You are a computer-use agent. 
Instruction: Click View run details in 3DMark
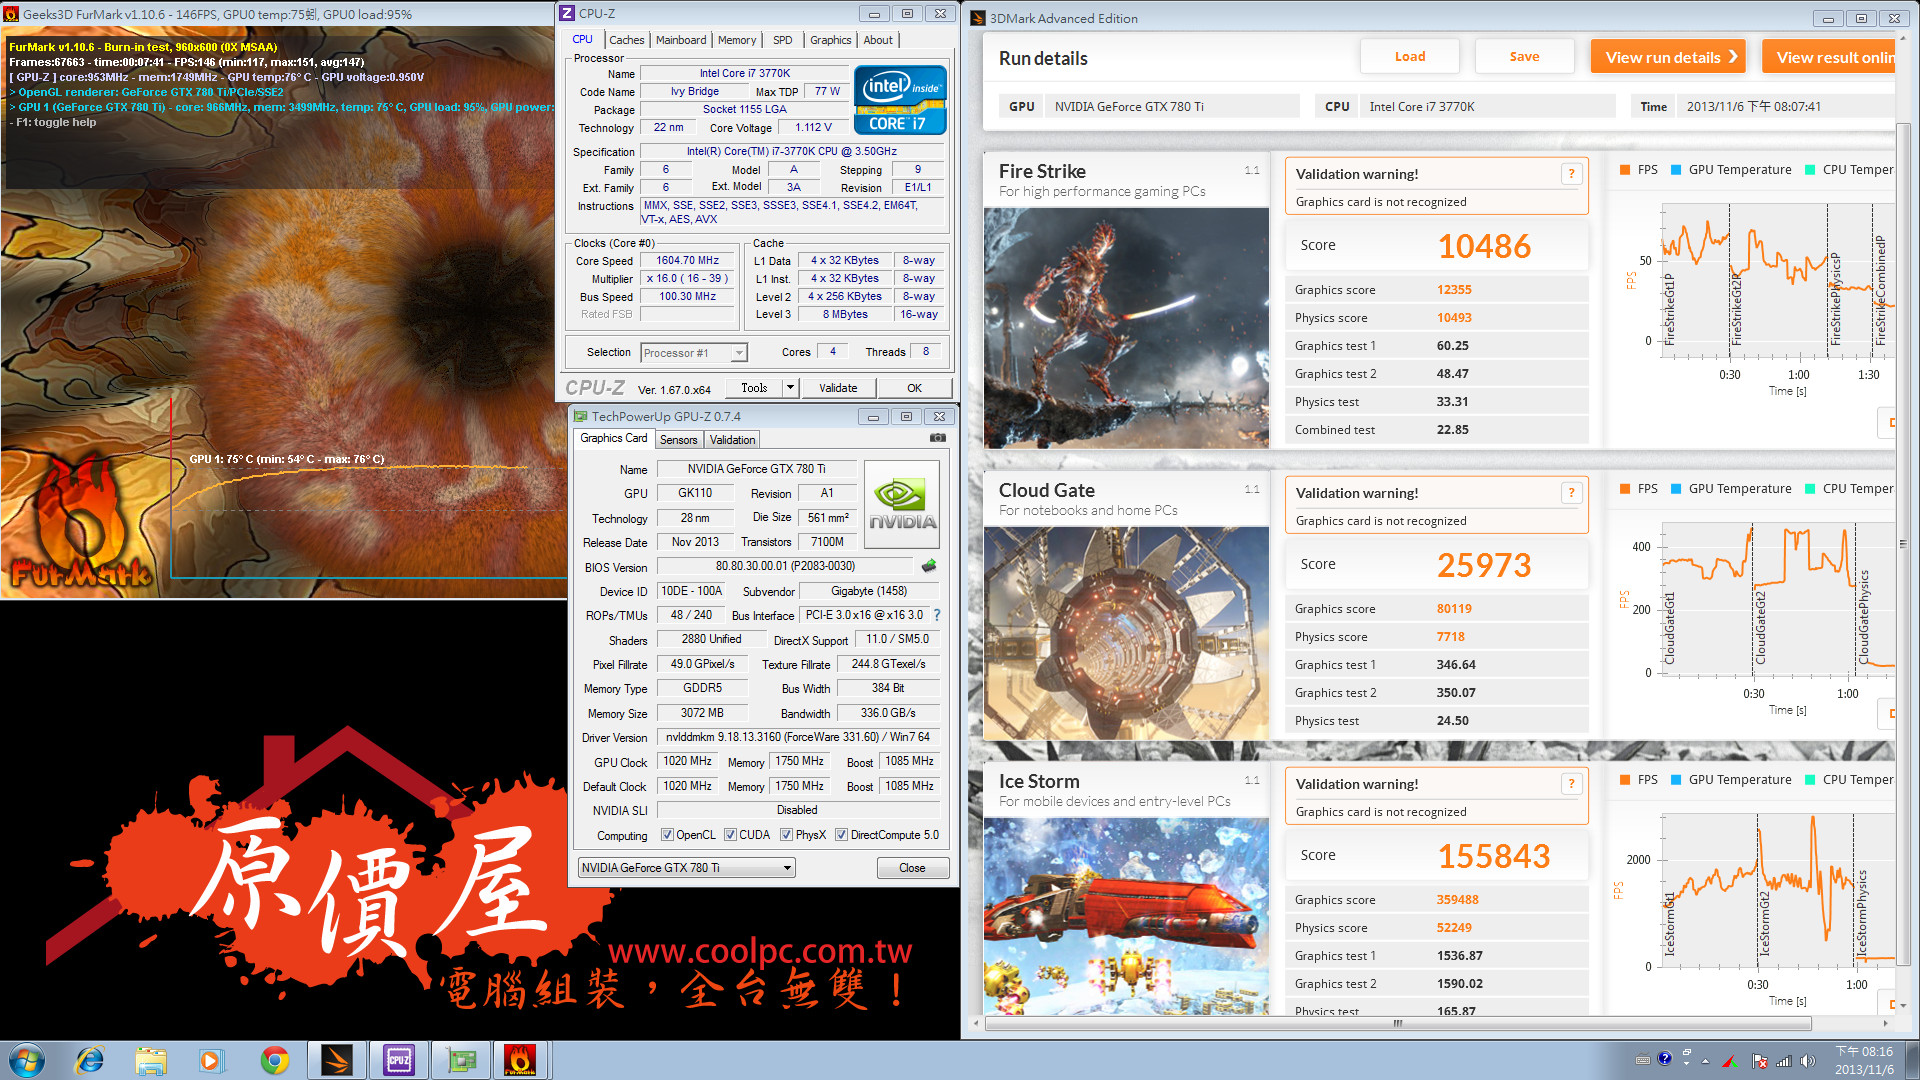(x=1668, y=57)
